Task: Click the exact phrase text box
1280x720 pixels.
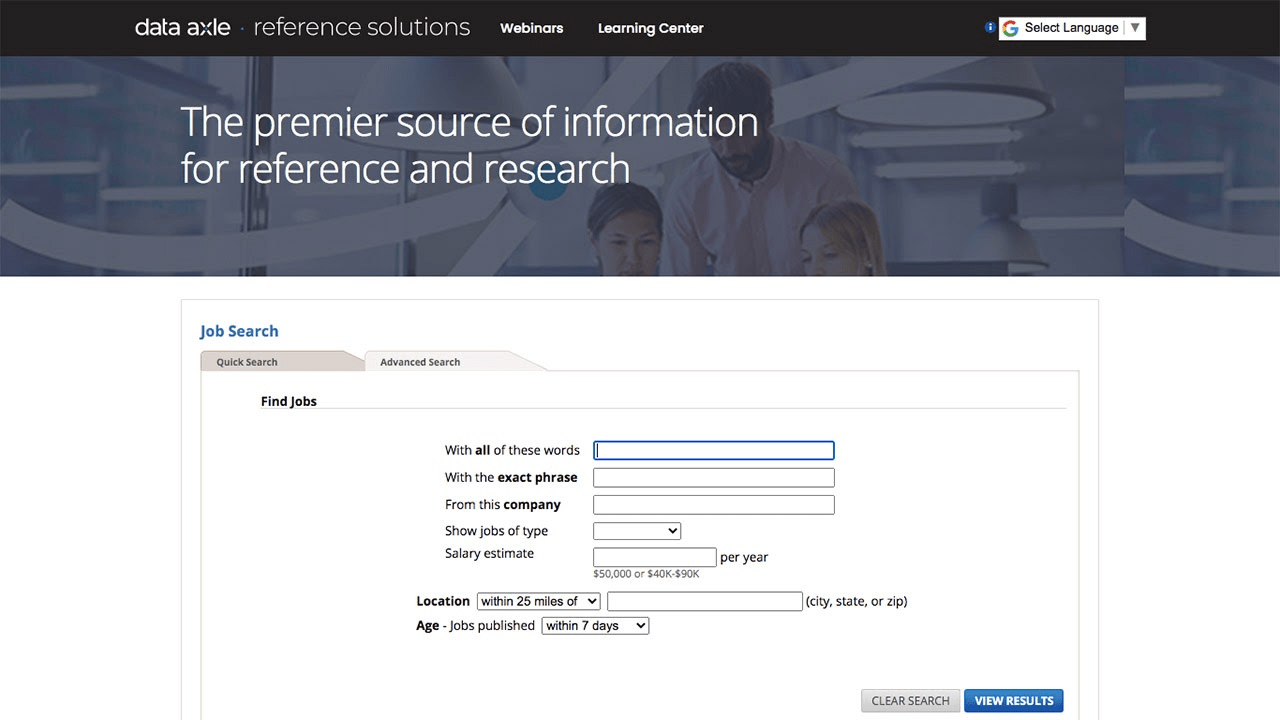Action: click(713, 478)
